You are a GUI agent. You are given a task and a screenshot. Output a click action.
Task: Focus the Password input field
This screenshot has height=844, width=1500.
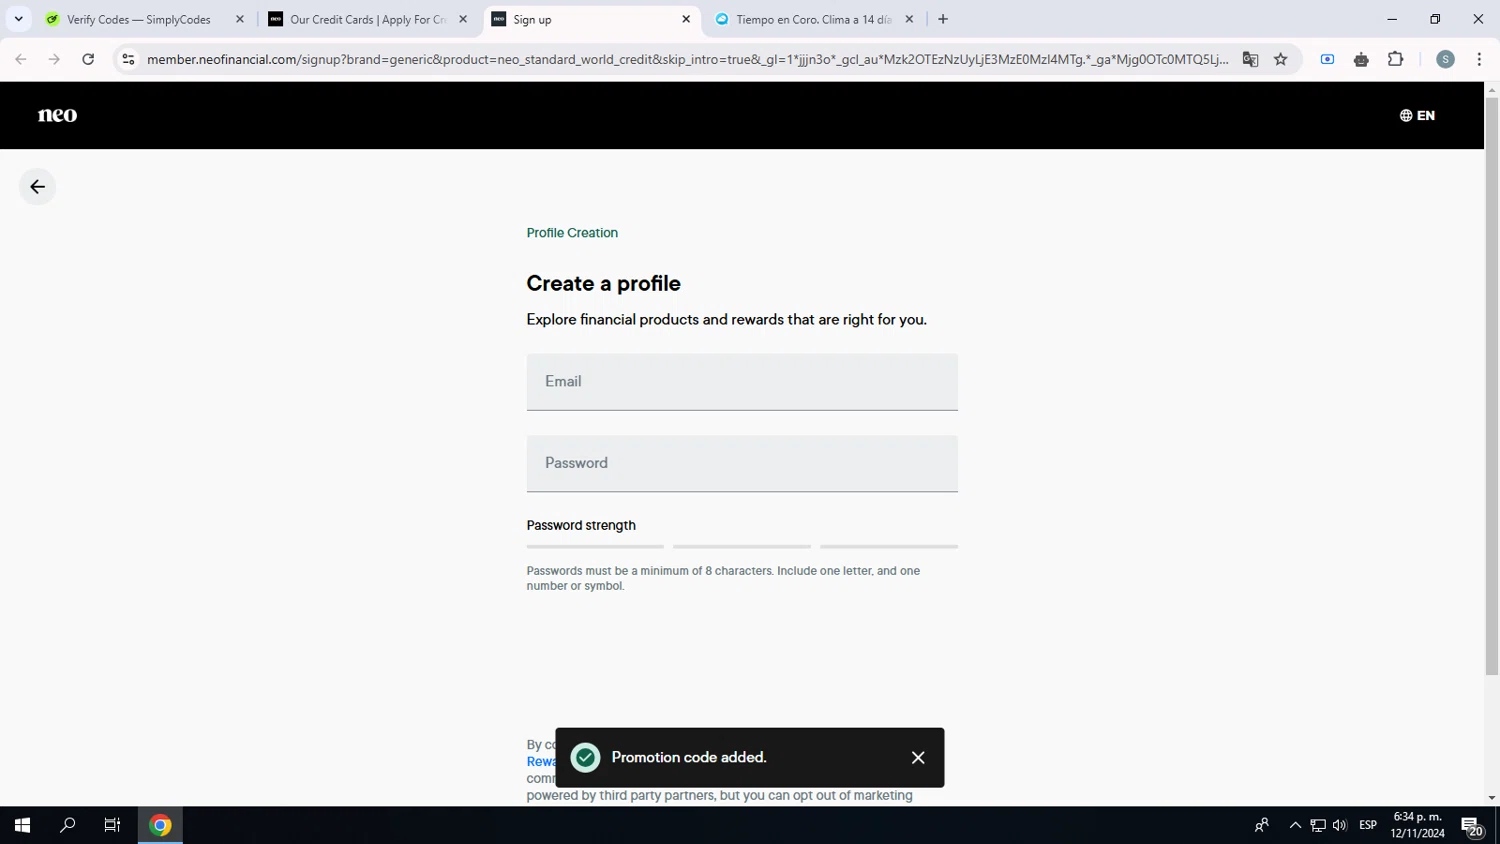[742, 463]
